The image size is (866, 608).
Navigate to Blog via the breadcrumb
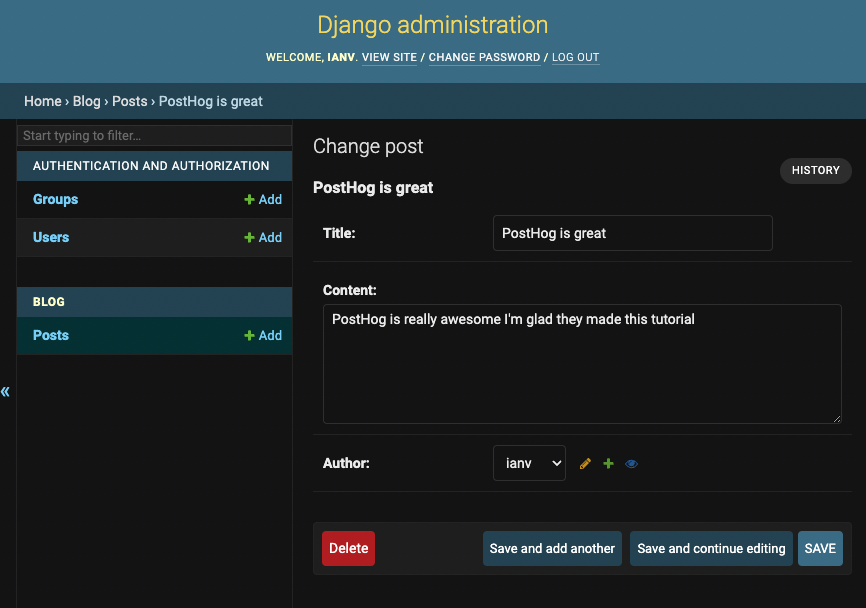[x=86, y=101]
